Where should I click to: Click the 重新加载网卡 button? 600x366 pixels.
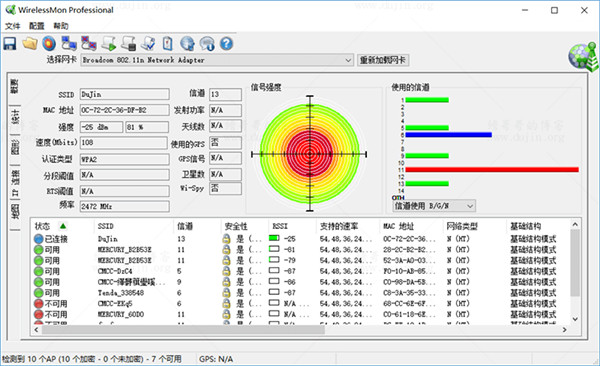tap(383, 60)
